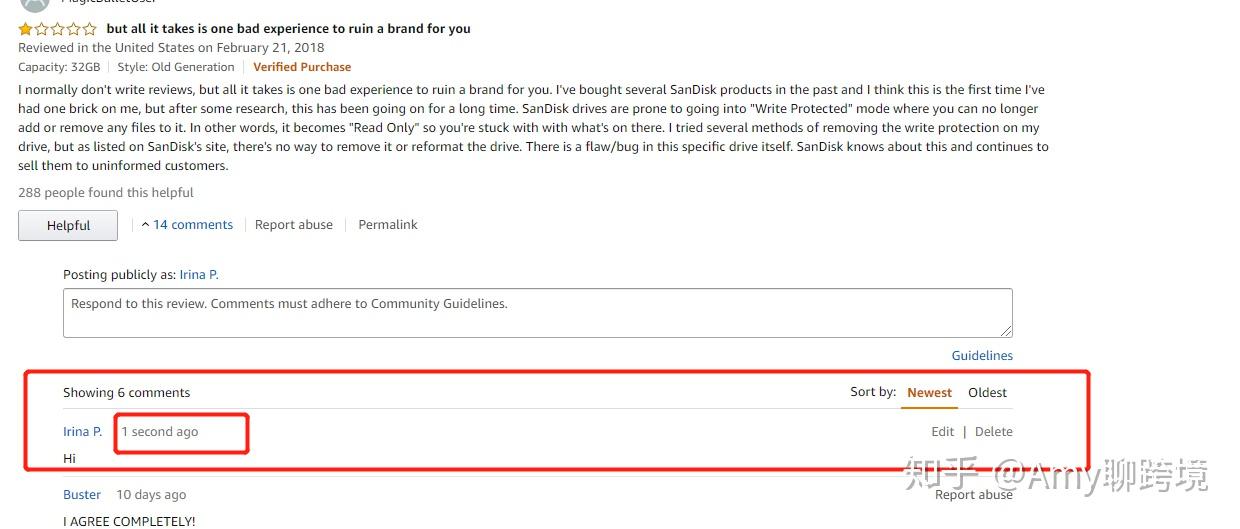
Task: Open Buster's profile link
Action: [82, 495]
